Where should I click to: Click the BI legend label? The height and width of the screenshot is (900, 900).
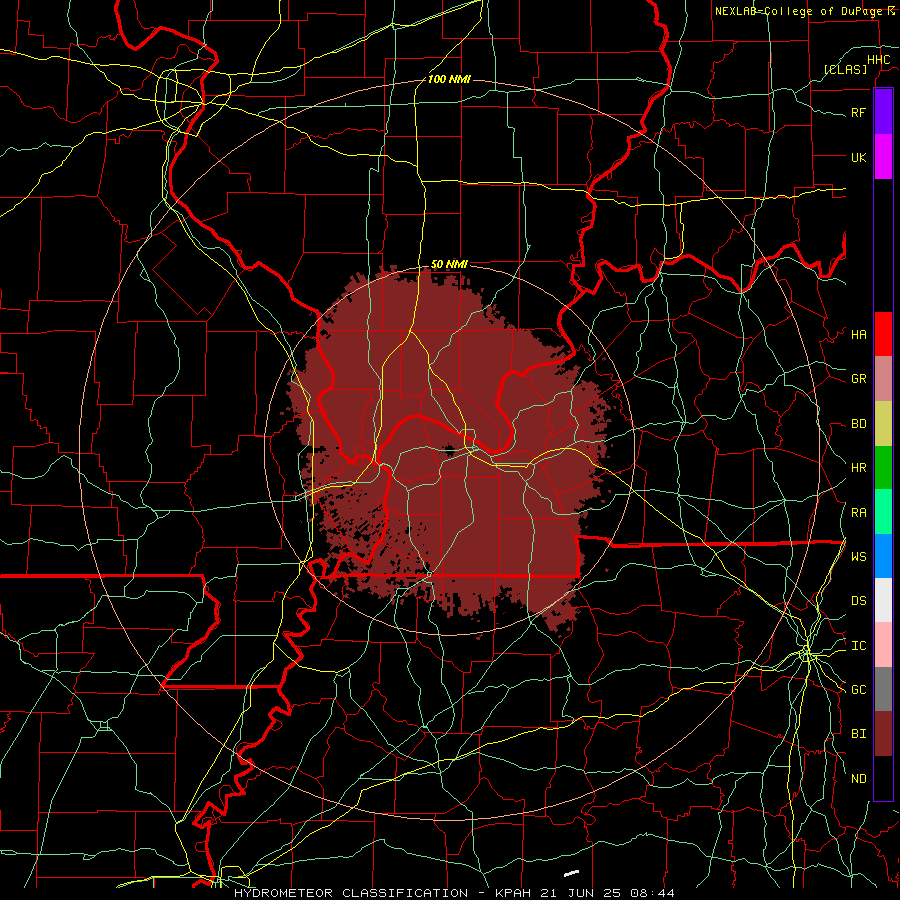click(x=858, y=734)
